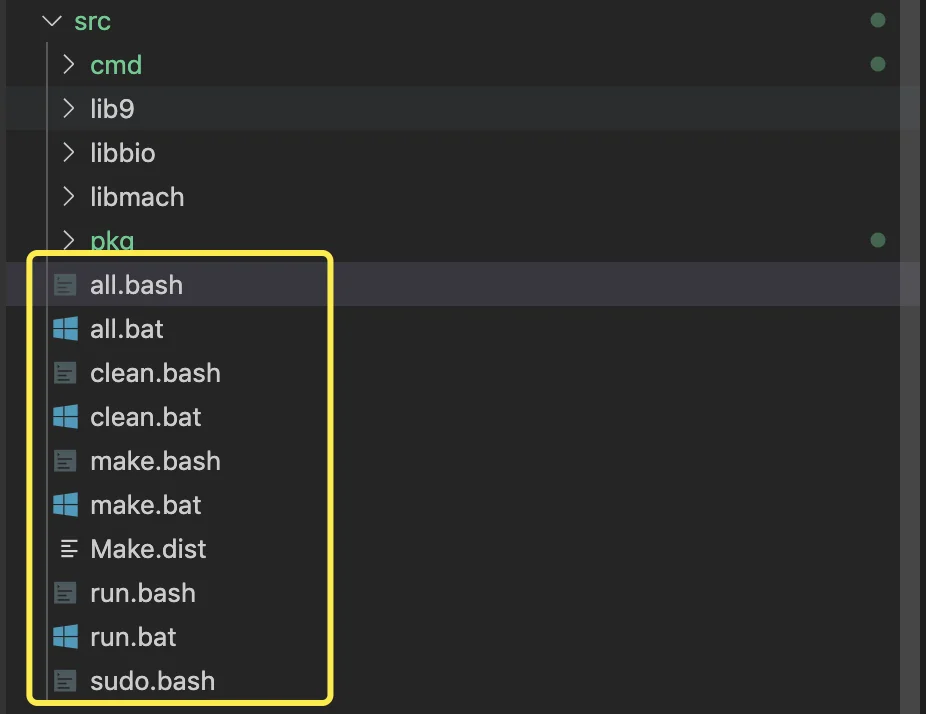Click the shell script icon beside all.bash
Viewport: 926px width, 714px height.
[x=65, y=285]
